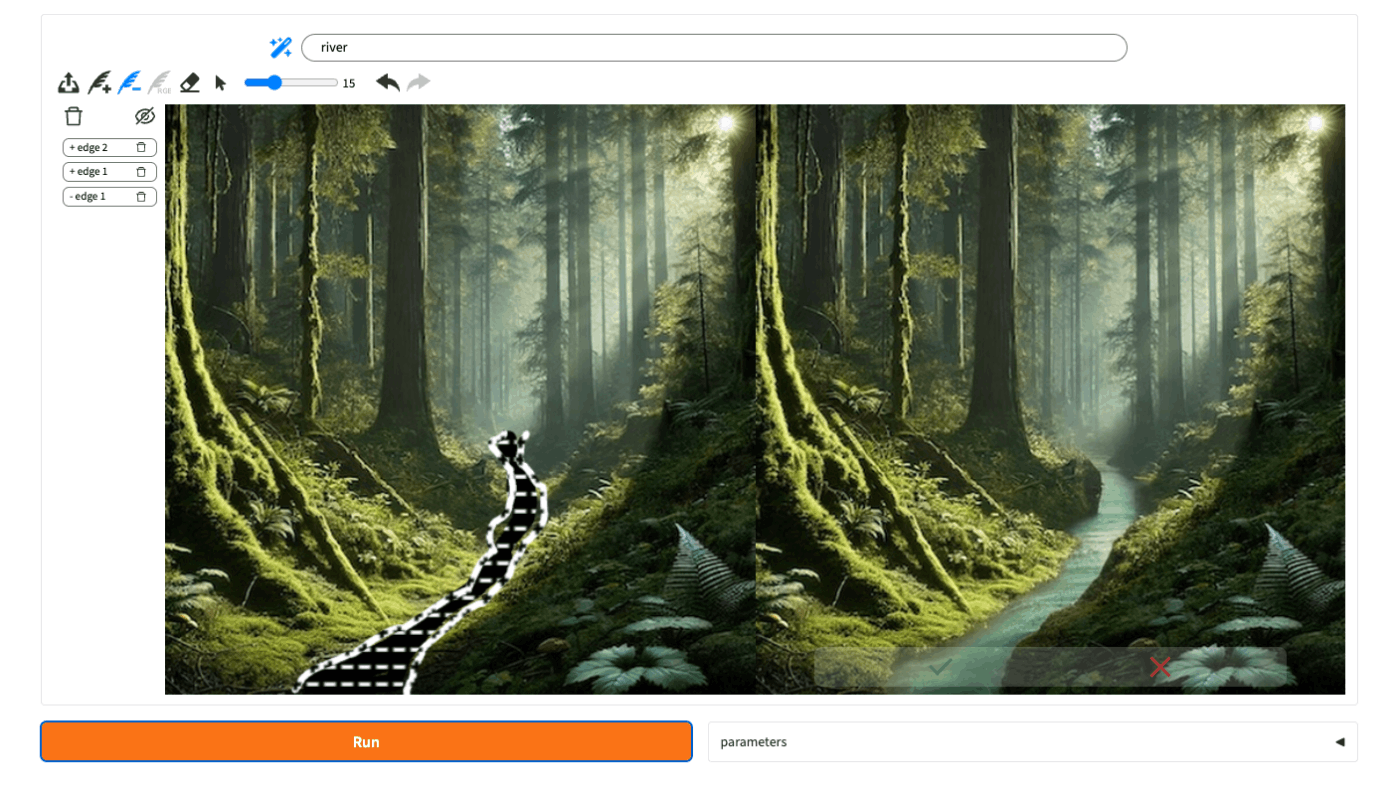Toggle the crossed-eye visibility icon
Image resolution: width=1400 pixels, height=797 pixels.
pos(145,116)
